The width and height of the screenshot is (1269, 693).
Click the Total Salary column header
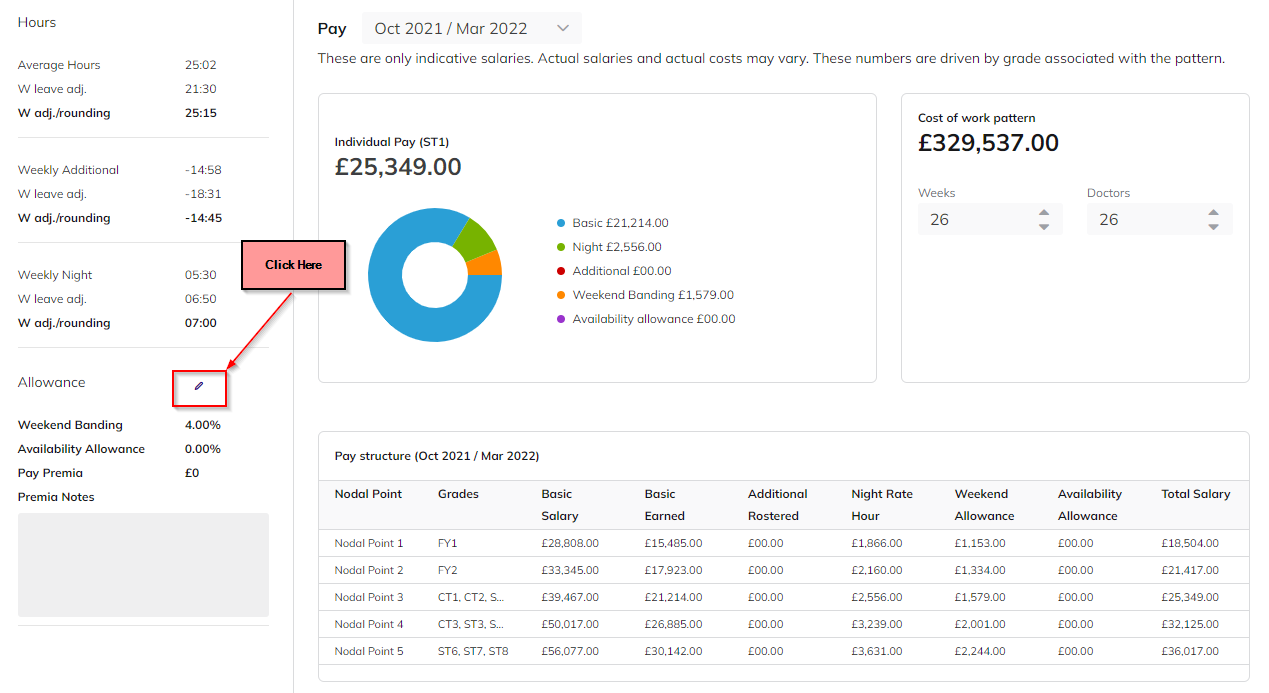tap(1196, 494)
